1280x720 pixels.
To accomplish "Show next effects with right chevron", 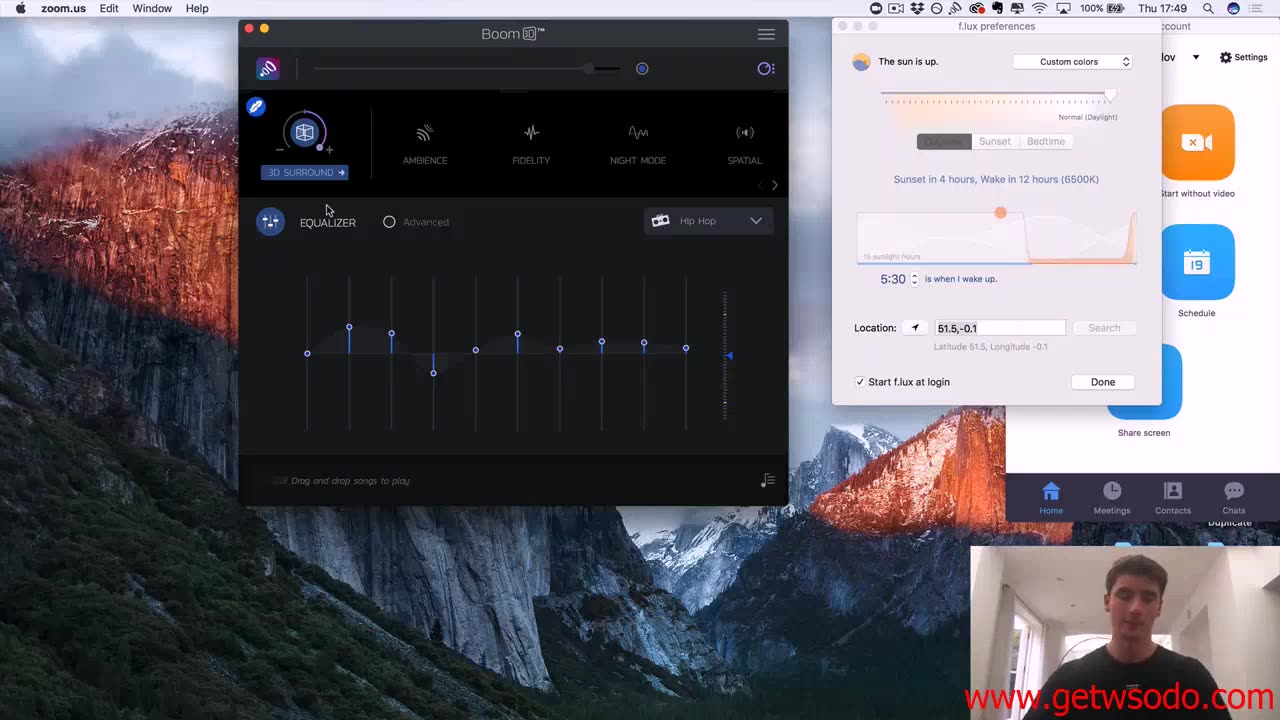I will pyautogui.click(x=774, y=185).
